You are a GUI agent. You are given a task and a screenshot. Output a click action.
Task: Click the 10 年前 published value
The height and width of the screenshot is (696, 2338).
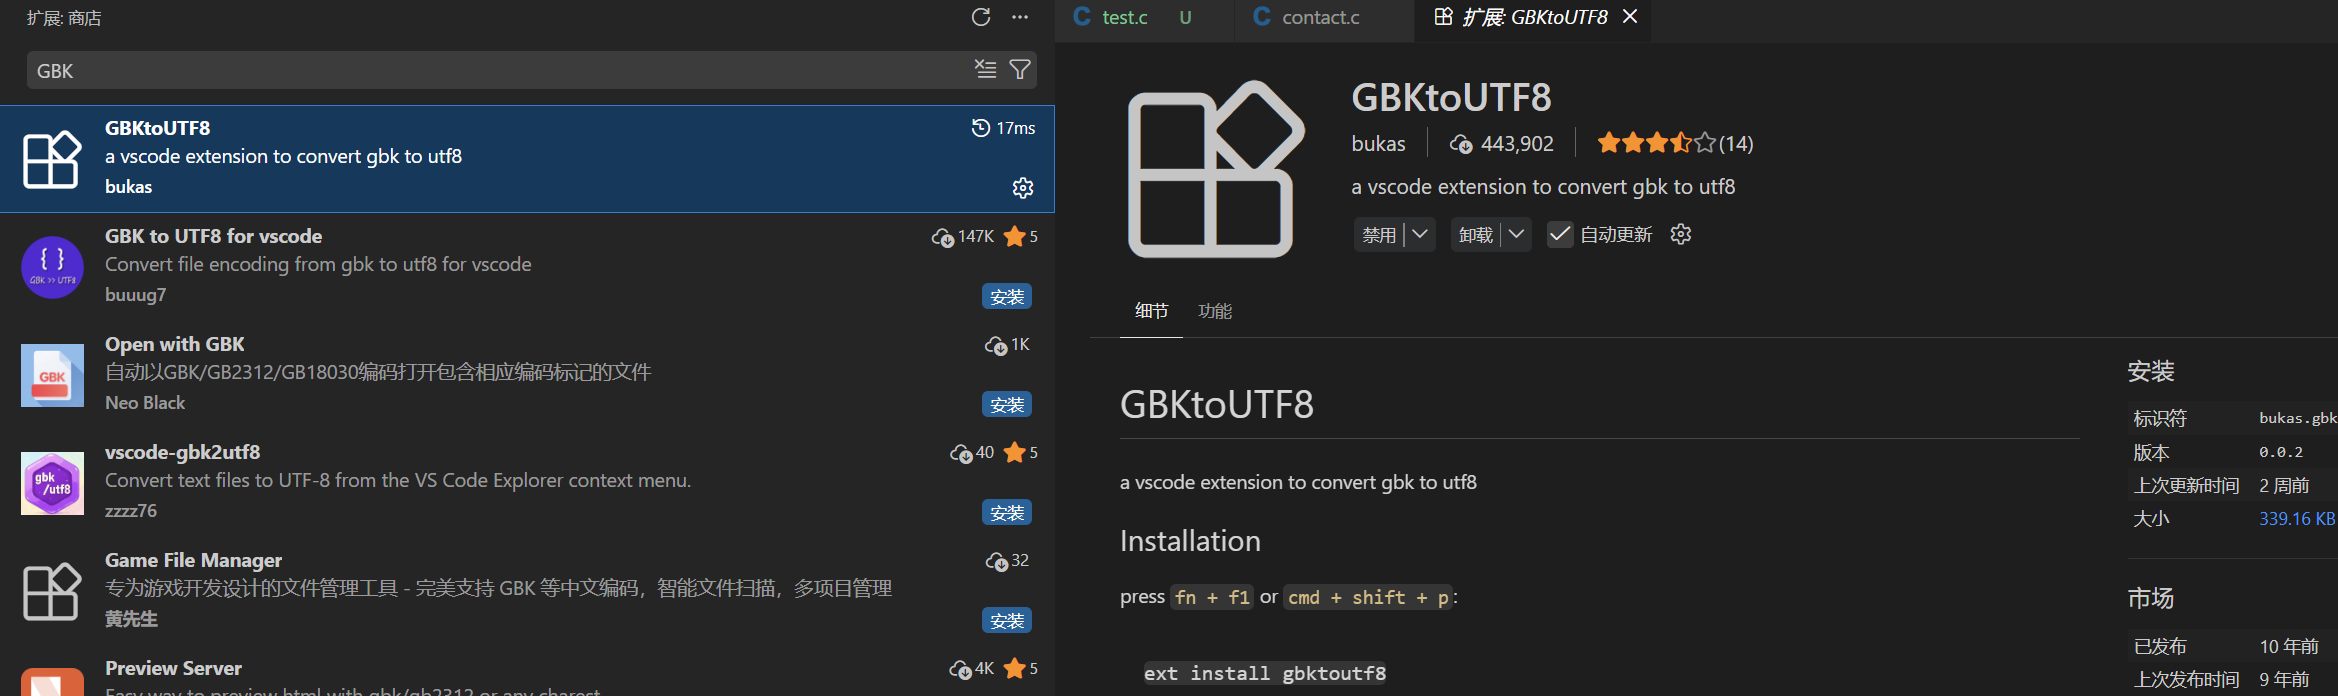pyautogui.click(x=2289, y=646)
